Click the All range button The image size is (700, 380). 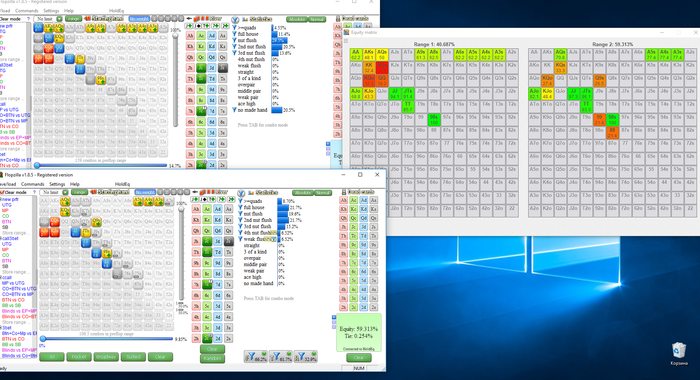[x=52, y=357]
